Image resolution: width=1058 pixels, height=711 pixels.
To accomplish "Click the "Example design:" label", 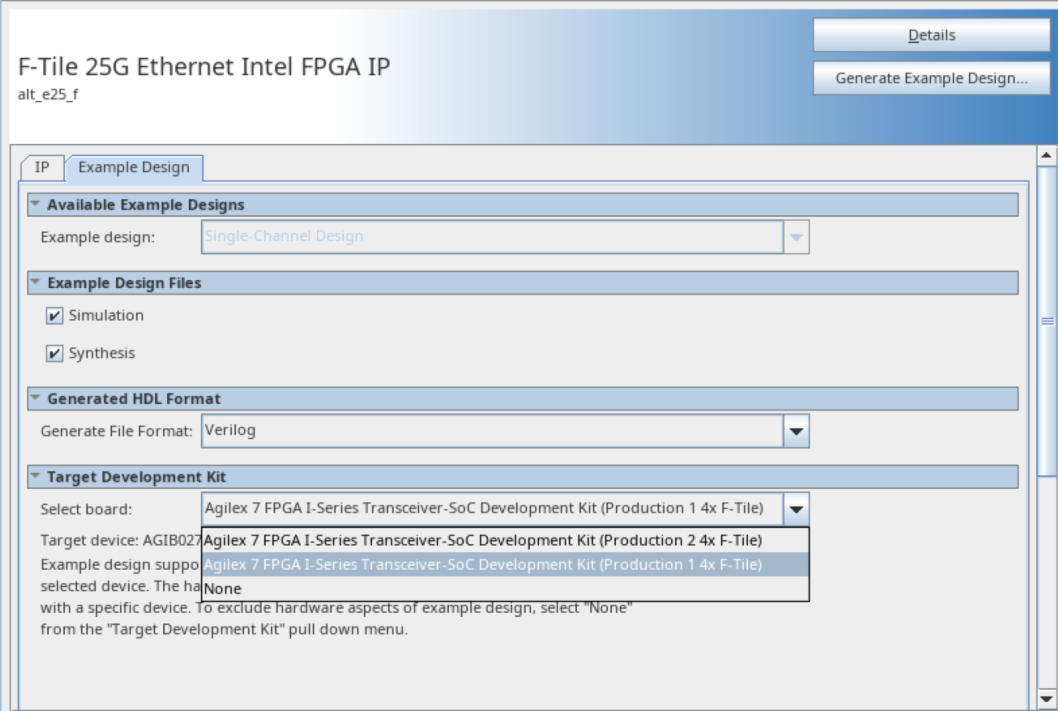I will point(98,237).
